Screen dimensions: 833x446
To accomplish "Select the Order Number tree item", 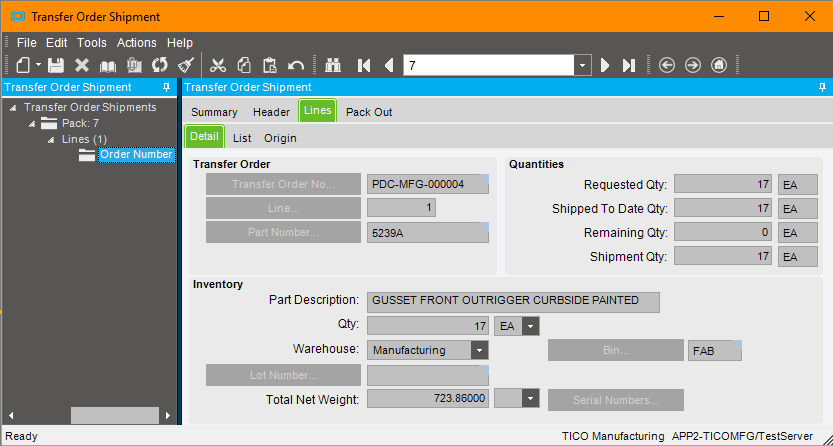I will coord(136,155).
